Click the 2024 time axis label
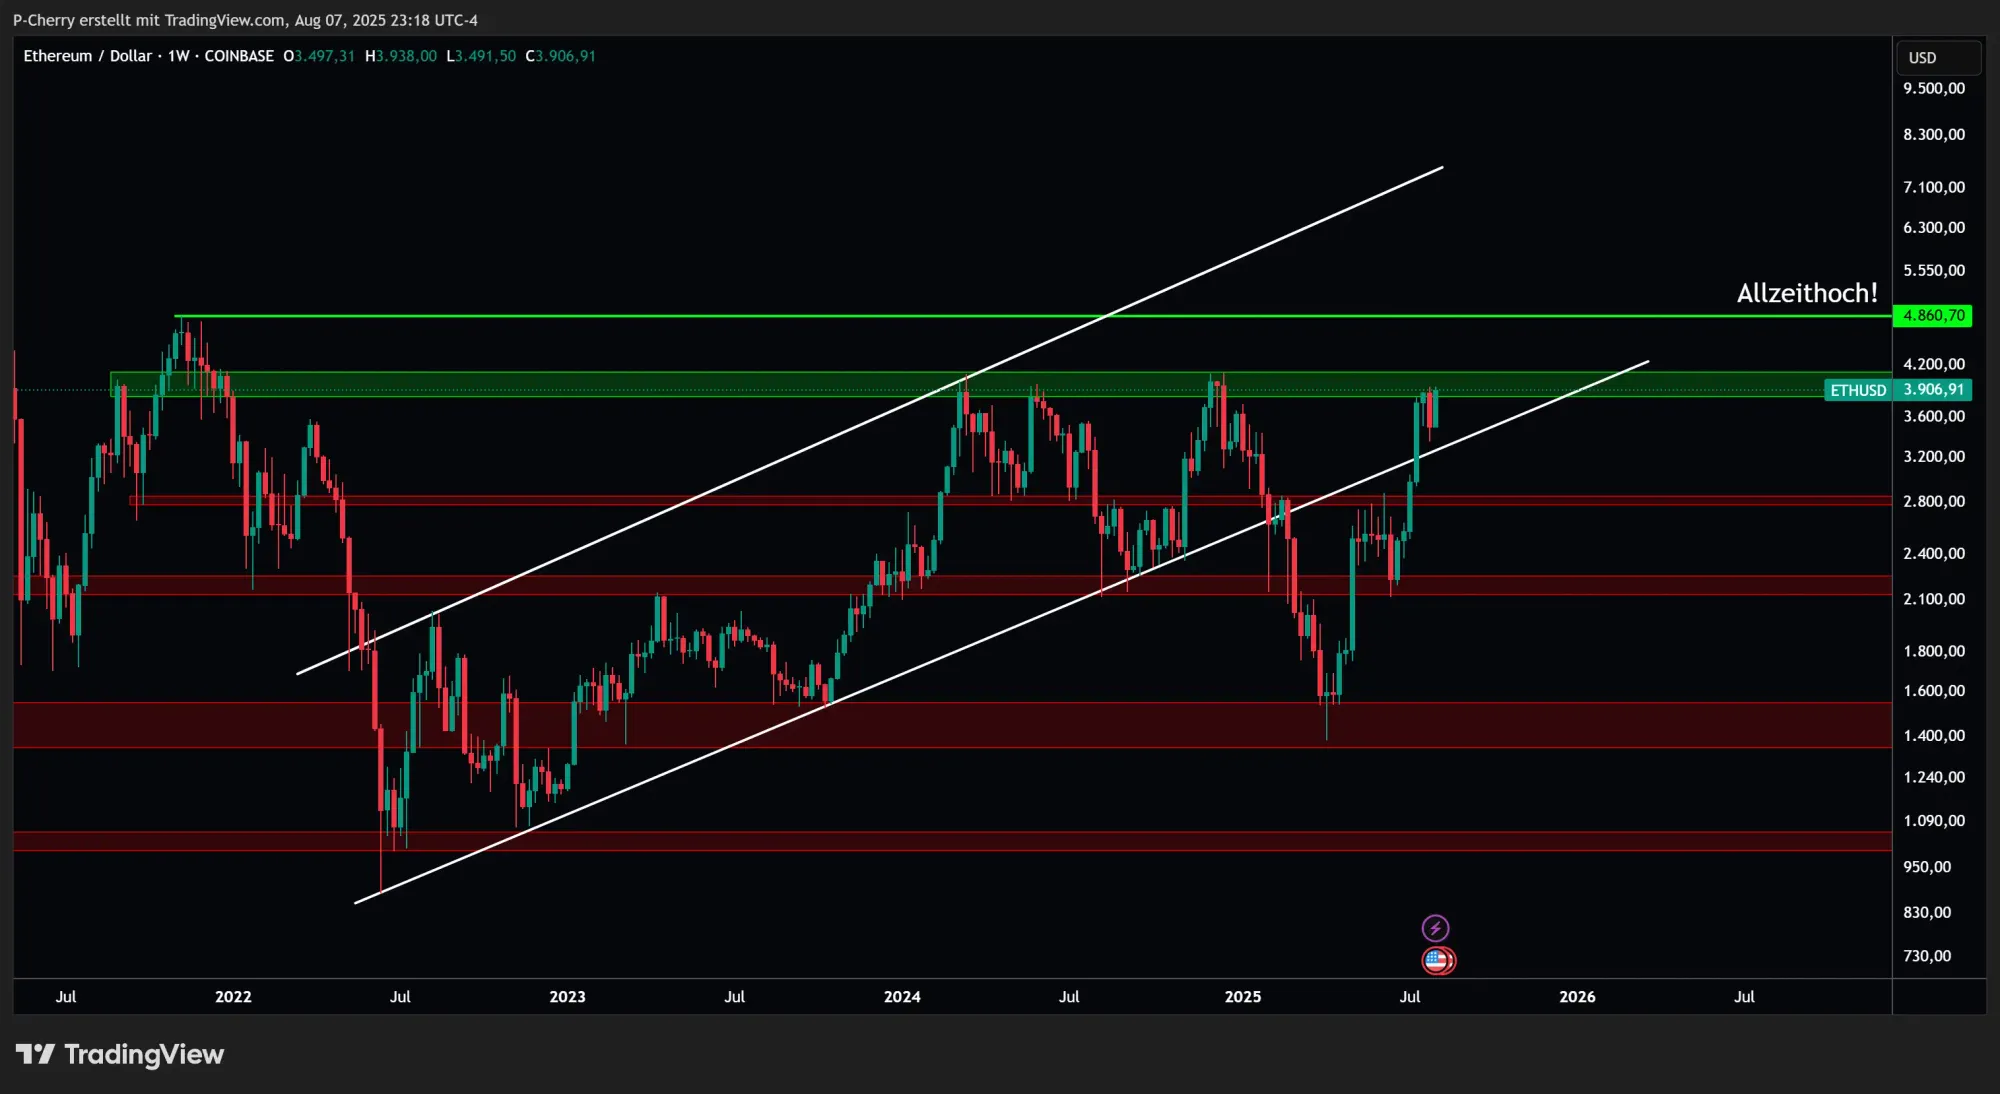 point(902,997)
